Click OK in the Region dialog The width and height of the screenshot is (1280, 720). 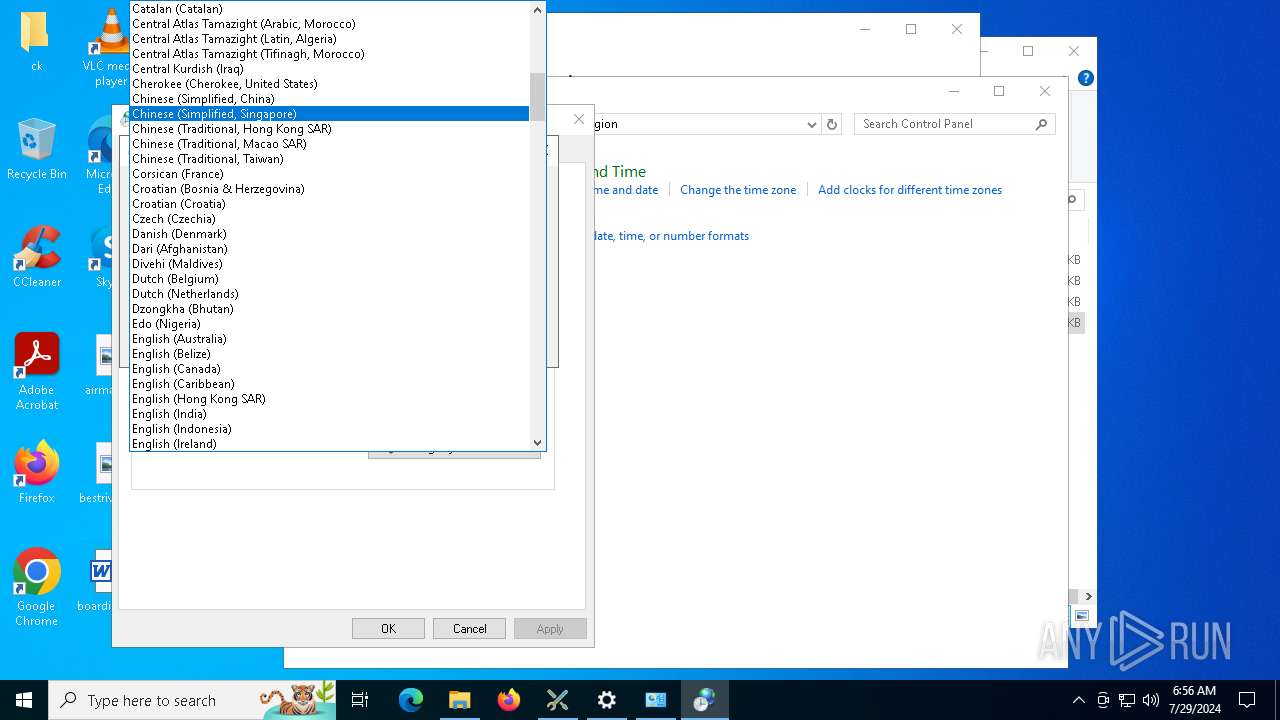(388, 629)
